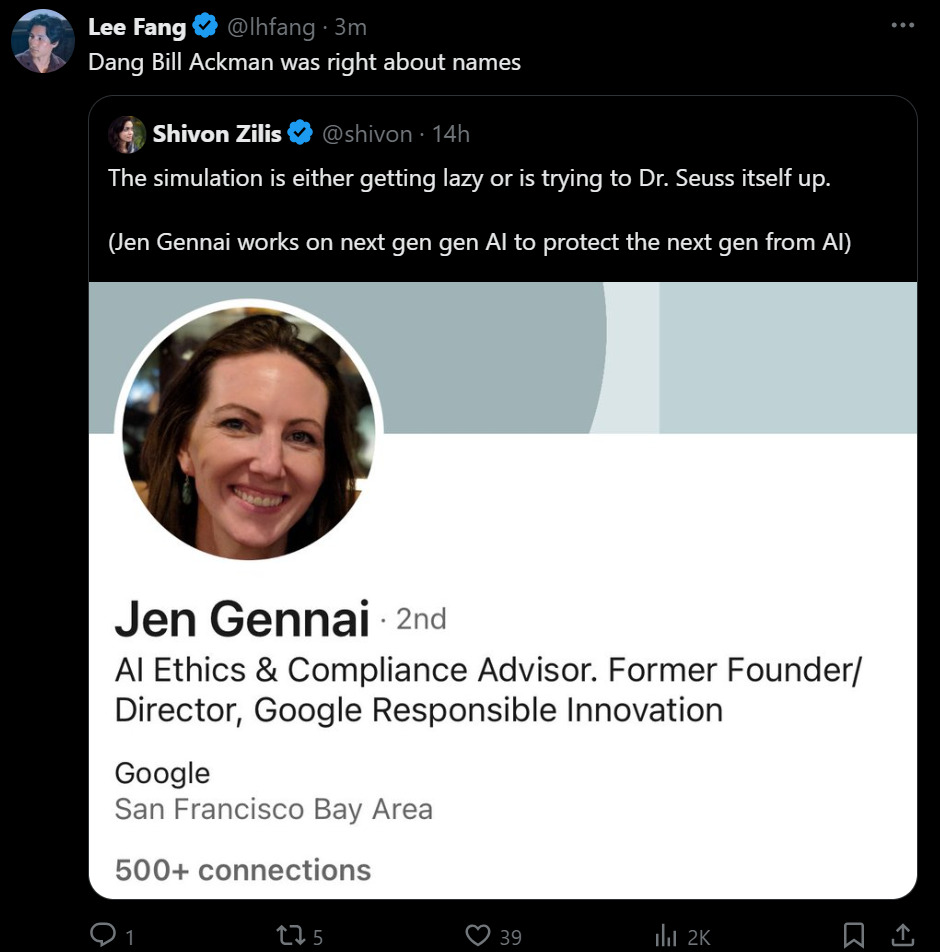The width and height of the screenshot is (940, 952).
Task: Bookmark this tweet
Action: 854,935
